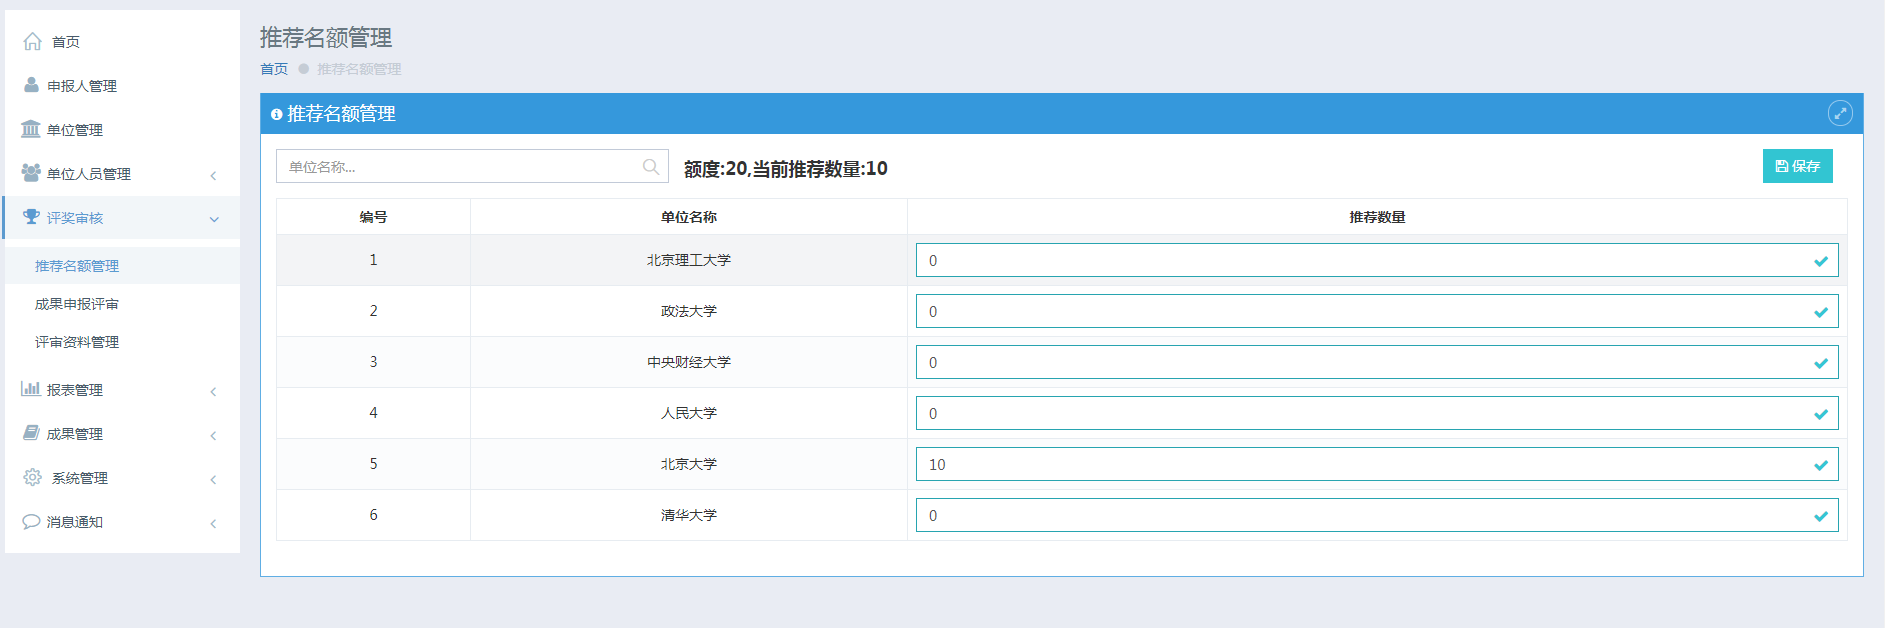Click the checkmark icon in 北京理工大学 row
This screenshot has height=628, width=1885.
click(x=1821, y=261)
